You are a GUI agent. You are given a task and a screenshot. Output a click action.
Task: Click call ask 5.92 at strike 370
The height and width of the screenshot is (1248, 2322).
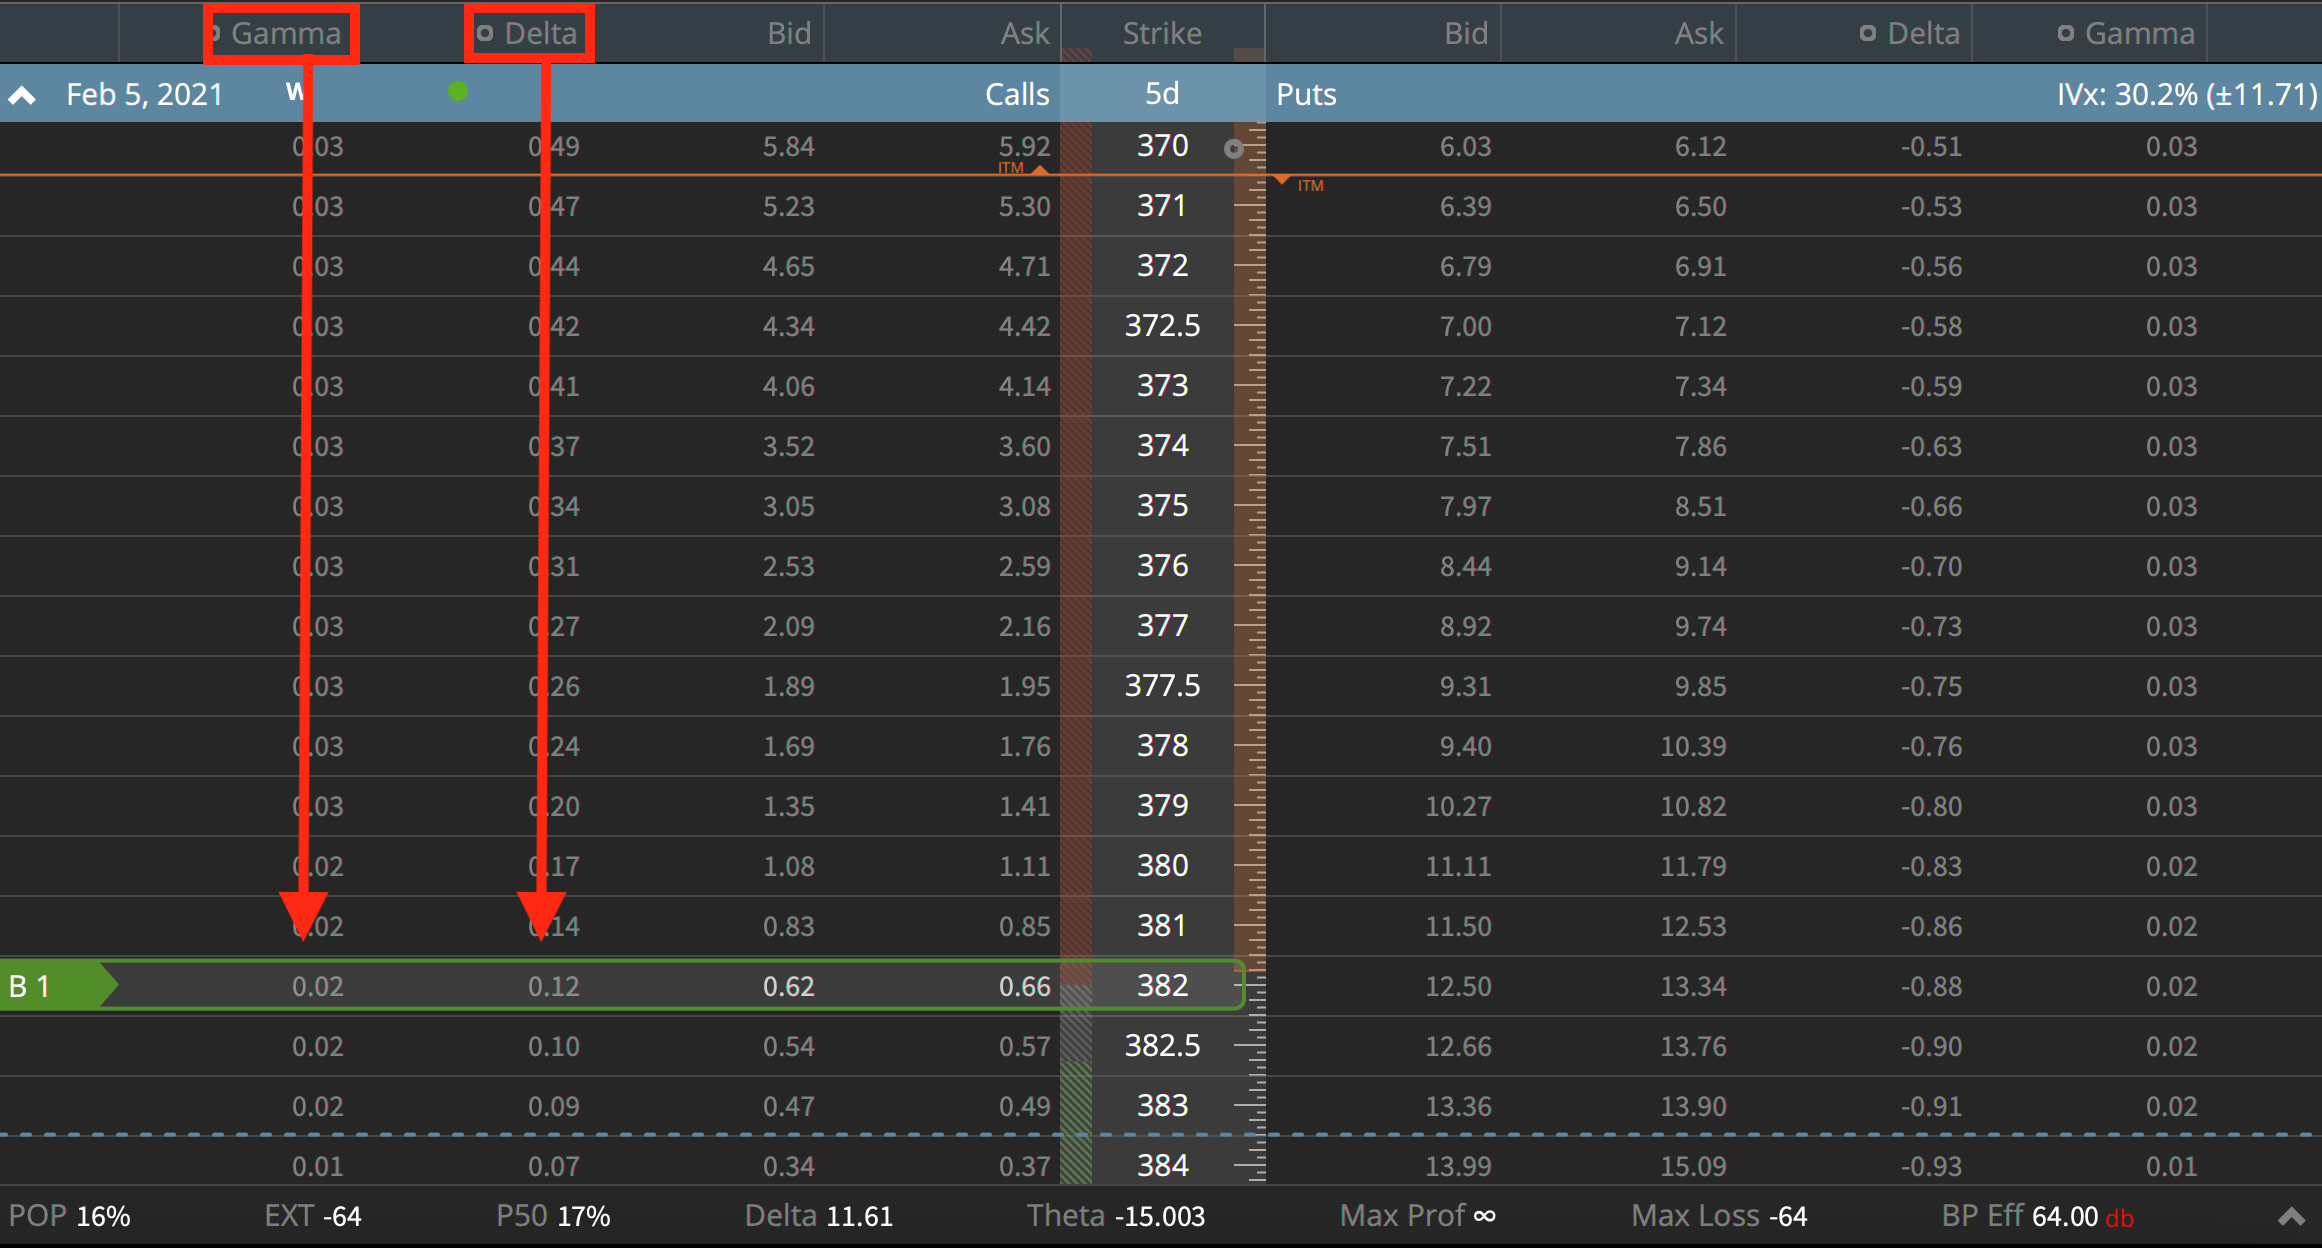[1025, 147]
